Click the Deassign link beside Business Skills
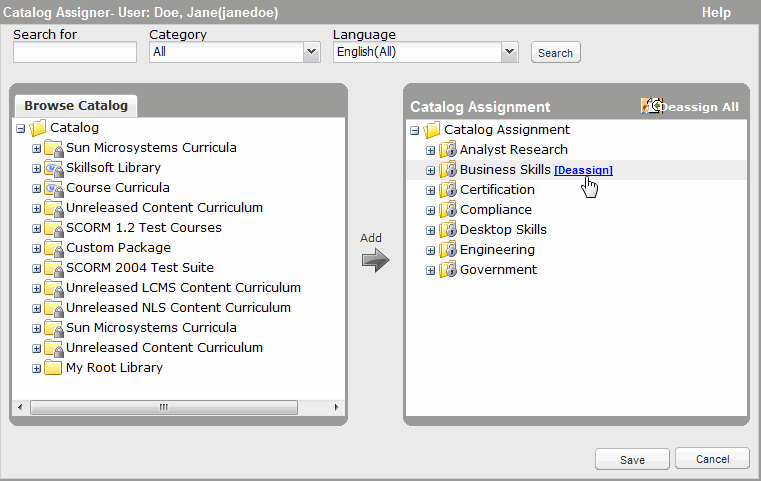The width and height of the screenshot is (761, 481). [583, 170]
